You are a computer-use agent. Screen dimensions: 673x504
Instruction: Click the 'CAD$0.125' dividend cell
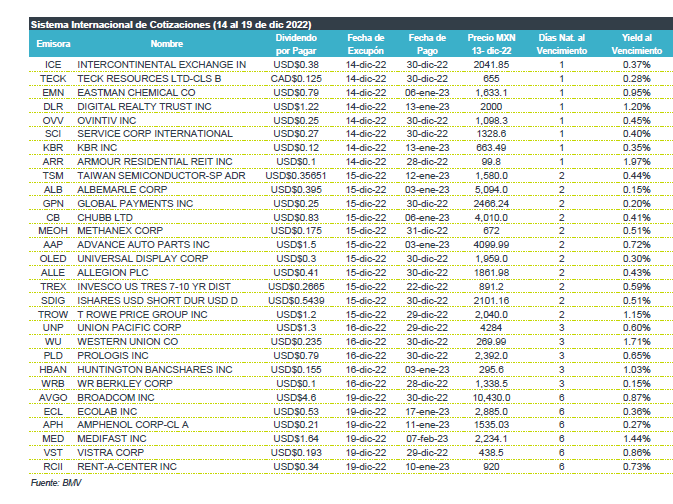click(x=296, y=79)
